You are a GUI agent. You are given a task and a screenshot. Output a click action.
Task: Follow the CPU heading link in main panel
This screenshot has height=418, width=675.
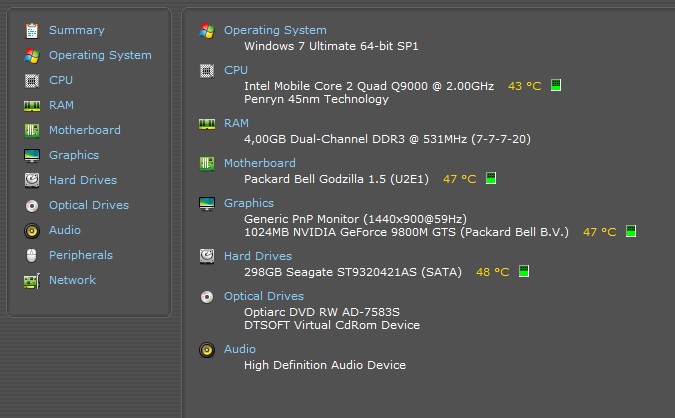(236, 70)
